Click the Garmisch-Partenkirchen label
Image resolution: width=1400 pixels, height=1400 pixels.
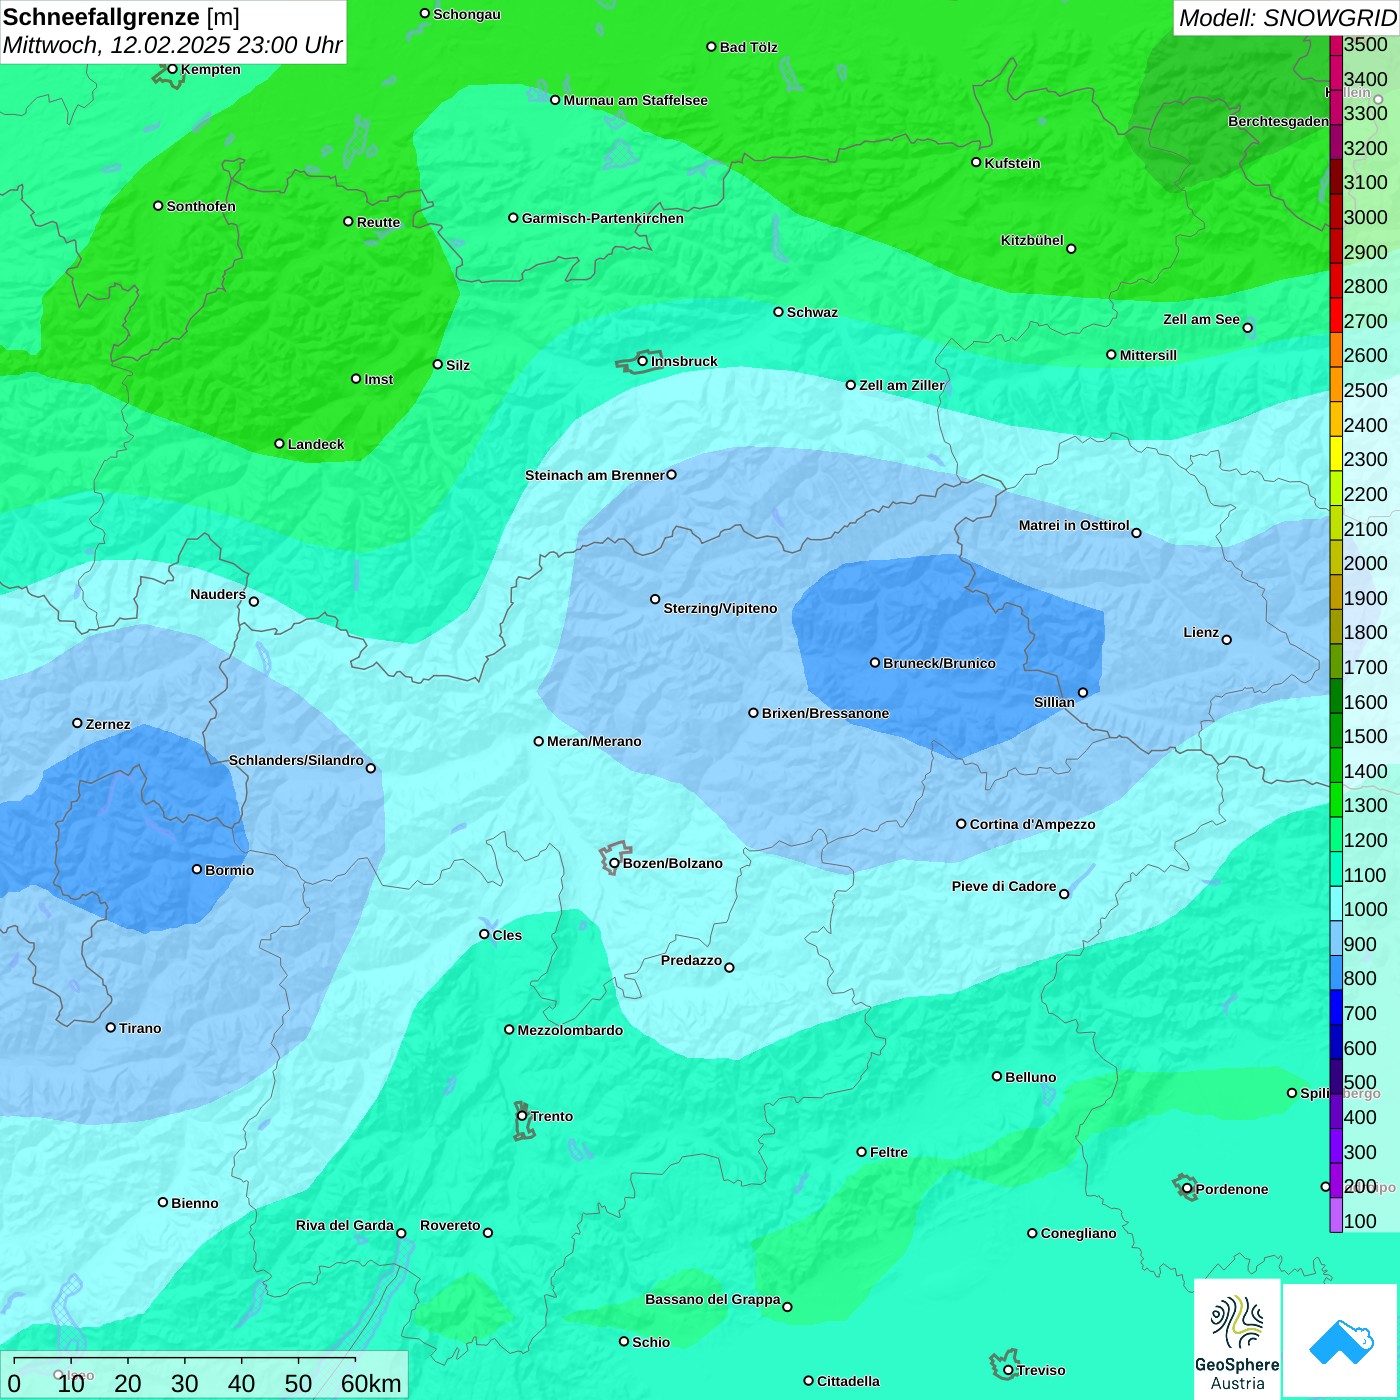point(603,218)
